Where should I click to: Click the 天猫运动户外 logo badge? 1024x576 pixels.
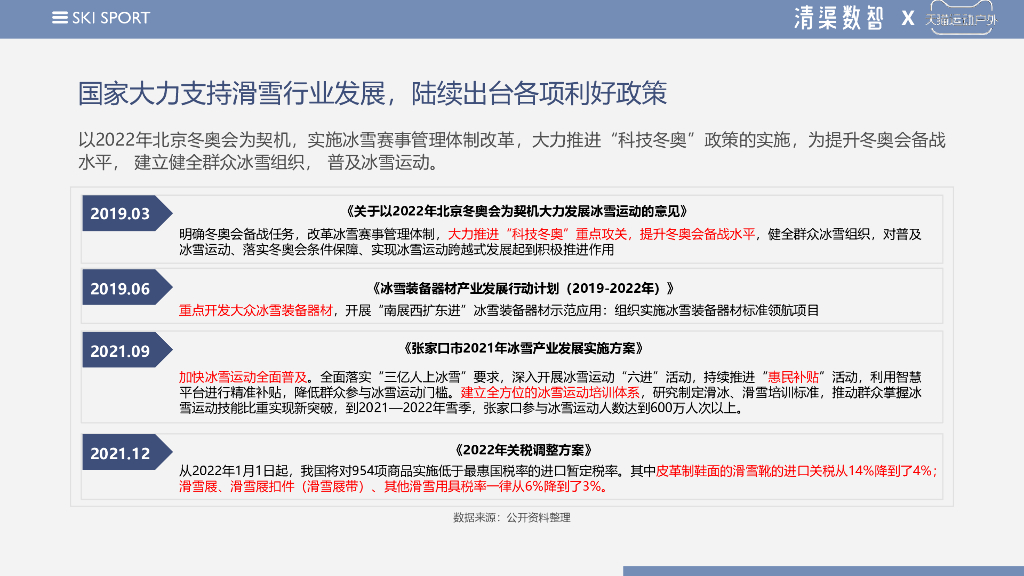(x=962, y=18)
